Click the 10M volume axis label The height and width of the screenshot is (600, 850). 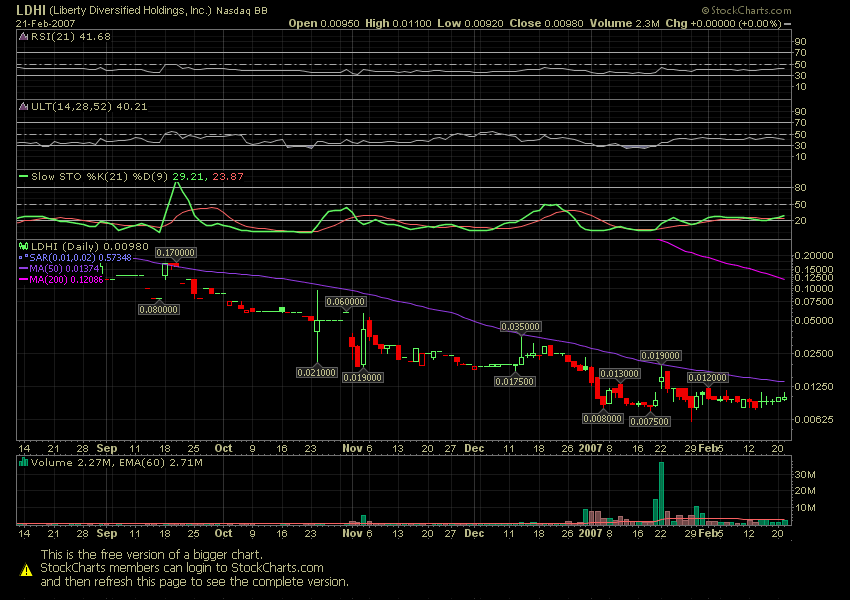805,508
